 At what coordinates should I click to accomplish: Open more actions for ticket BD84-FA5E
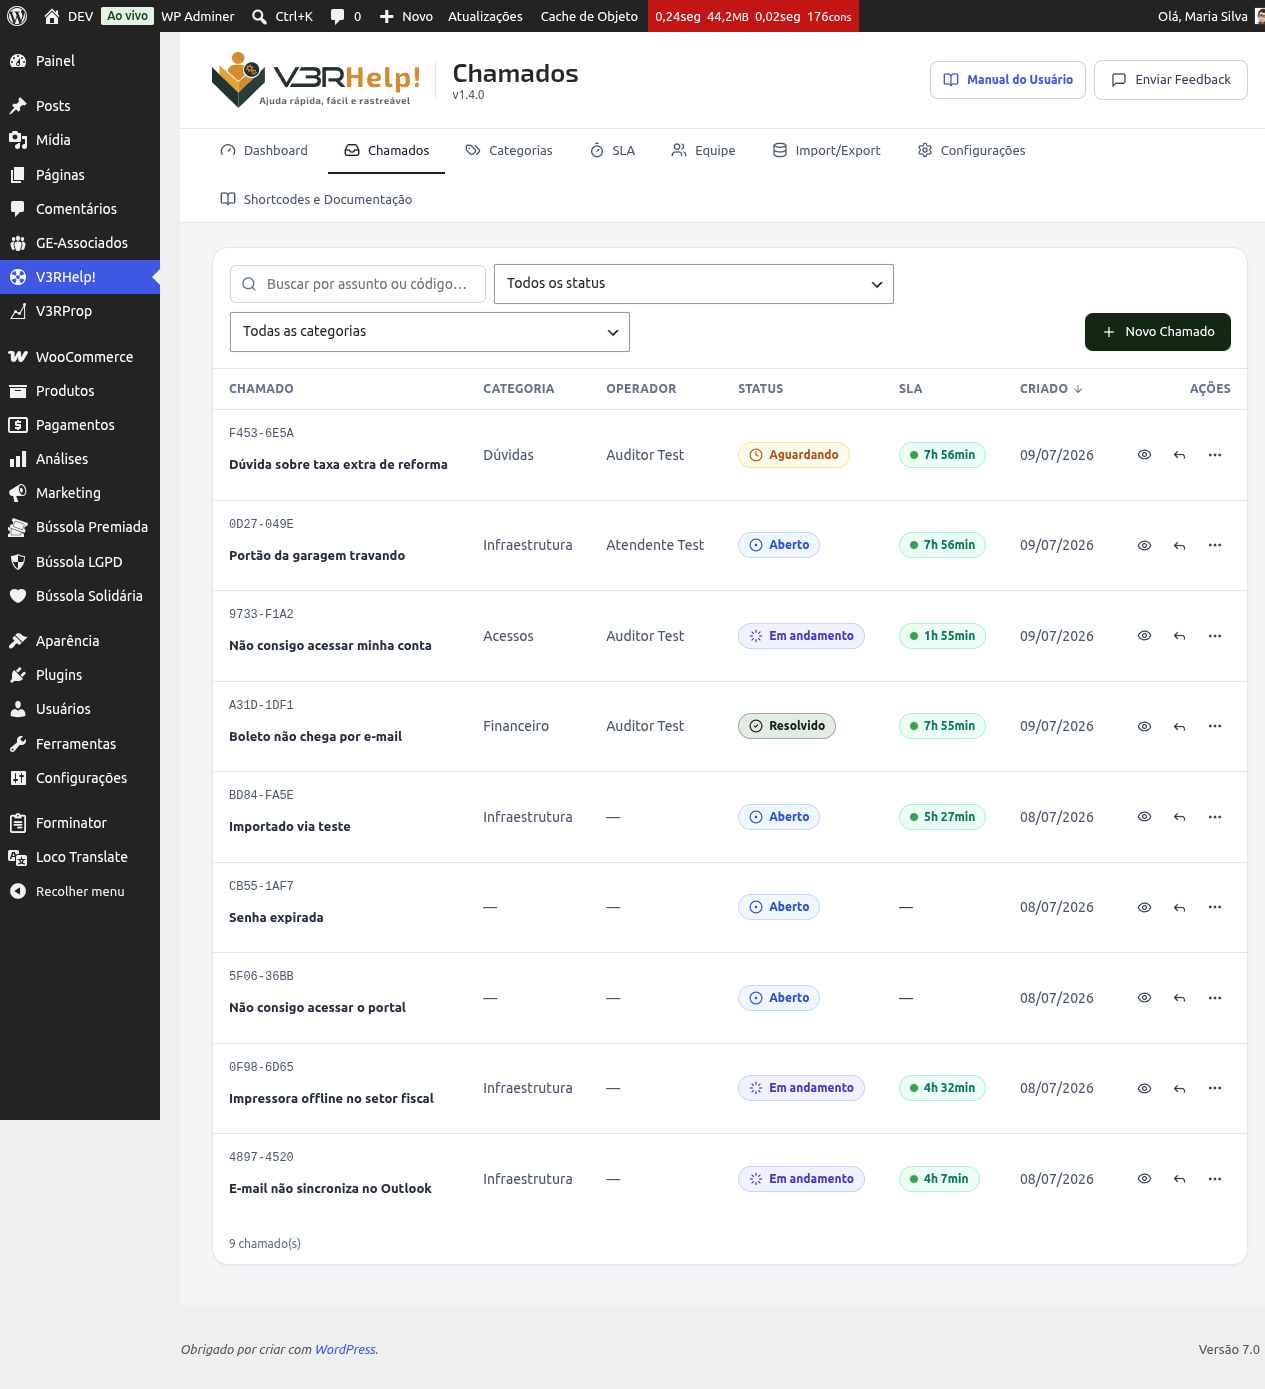click(1215, 817)
